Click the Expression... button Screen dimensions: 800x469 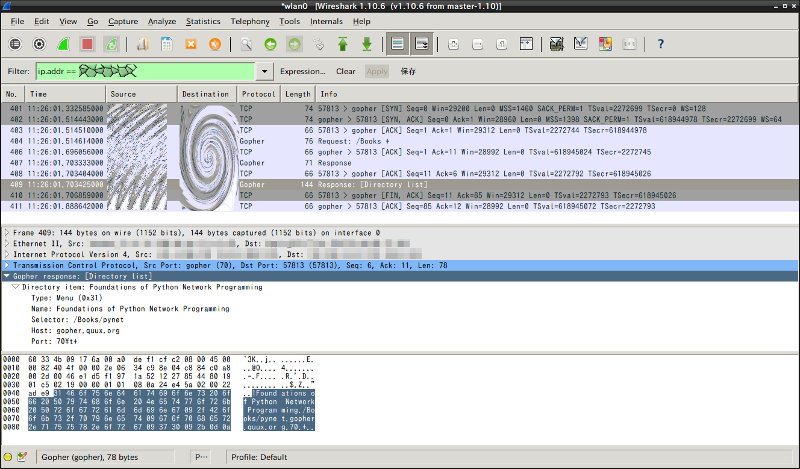pyautogui.click(x=303, y=71)
